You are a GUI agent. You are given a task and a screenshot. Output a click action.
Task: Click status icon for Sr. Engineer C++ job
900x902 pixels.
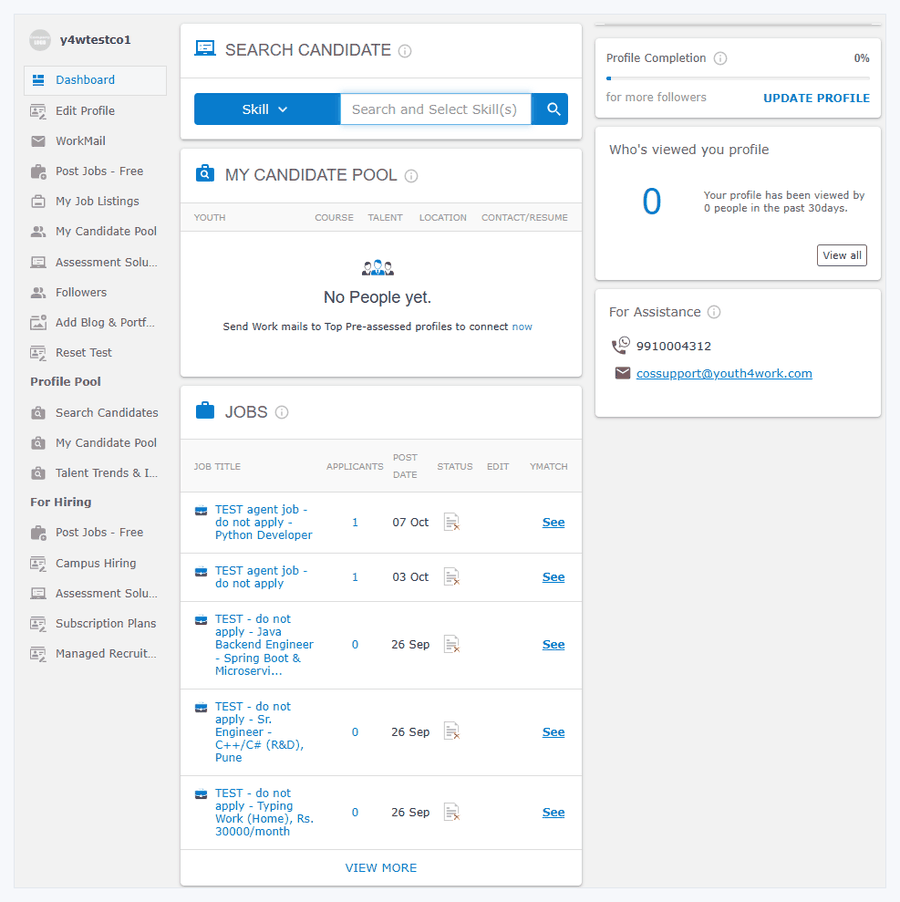(452, 731)
